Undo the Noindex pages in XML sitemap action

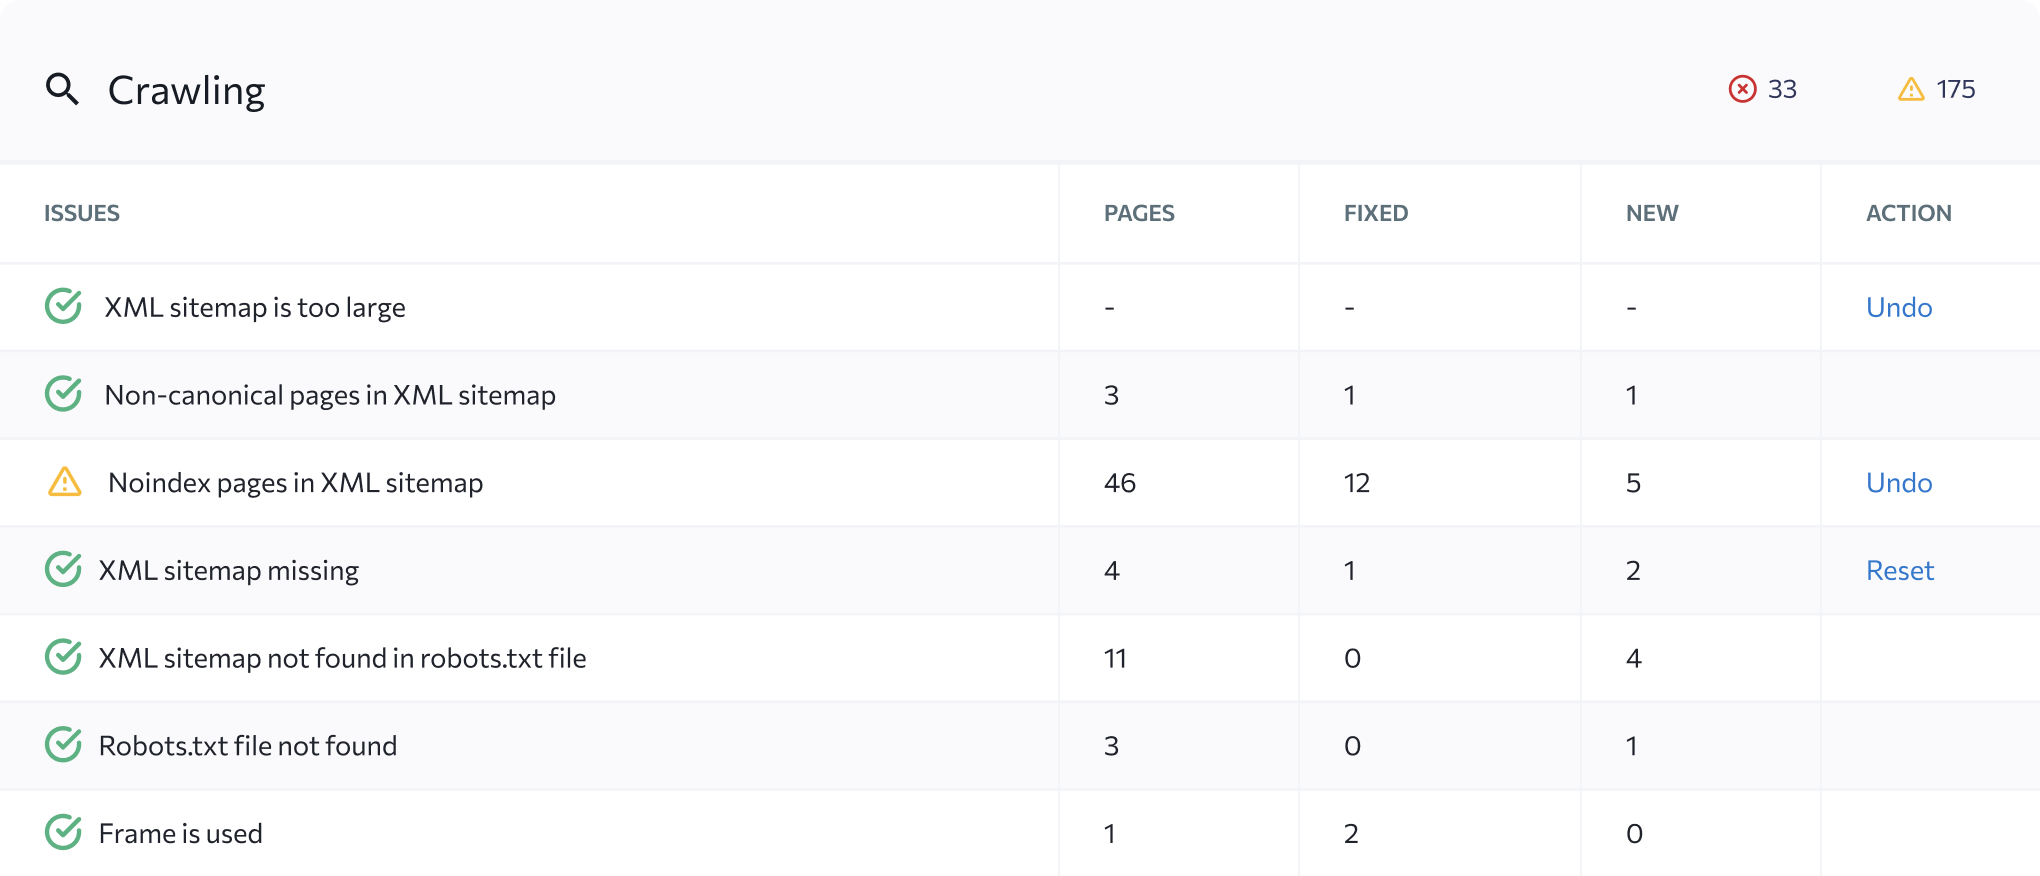coord(1899,482)
